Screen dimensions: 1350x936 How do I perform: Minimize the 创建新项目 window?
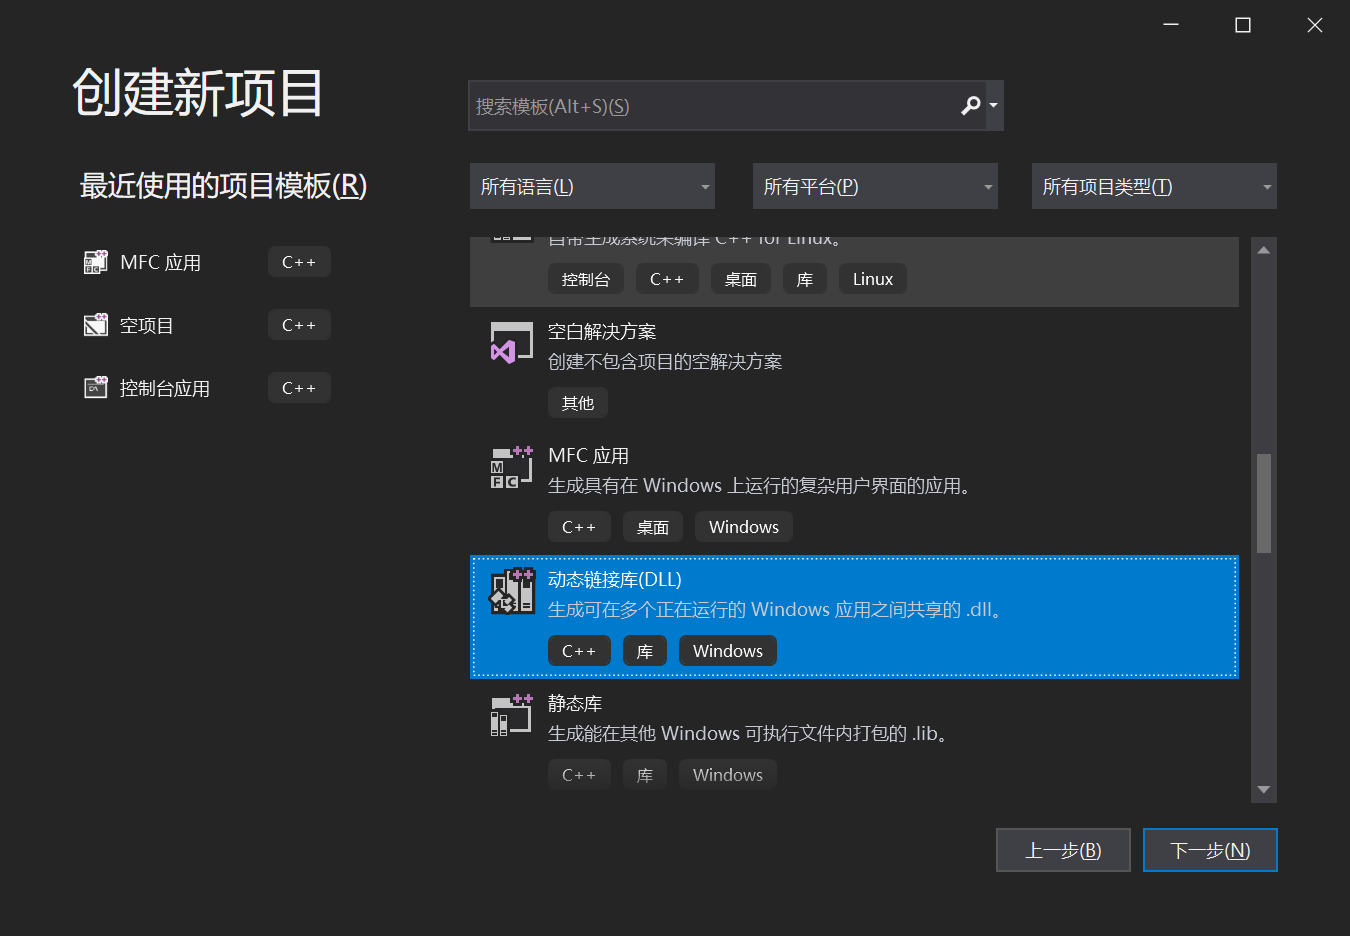(1171, 25)
